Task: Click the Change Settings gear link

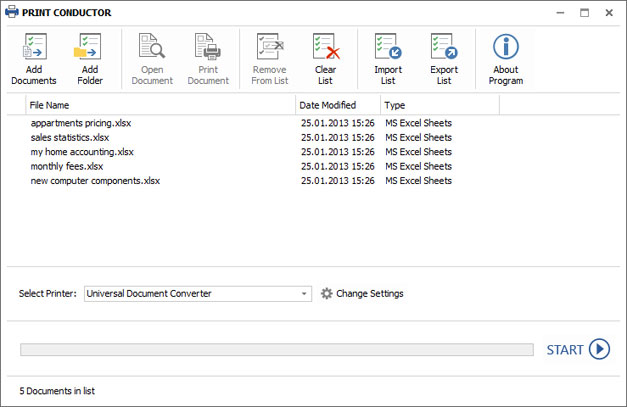Action: pyautogui.click(x=362, y=293)
